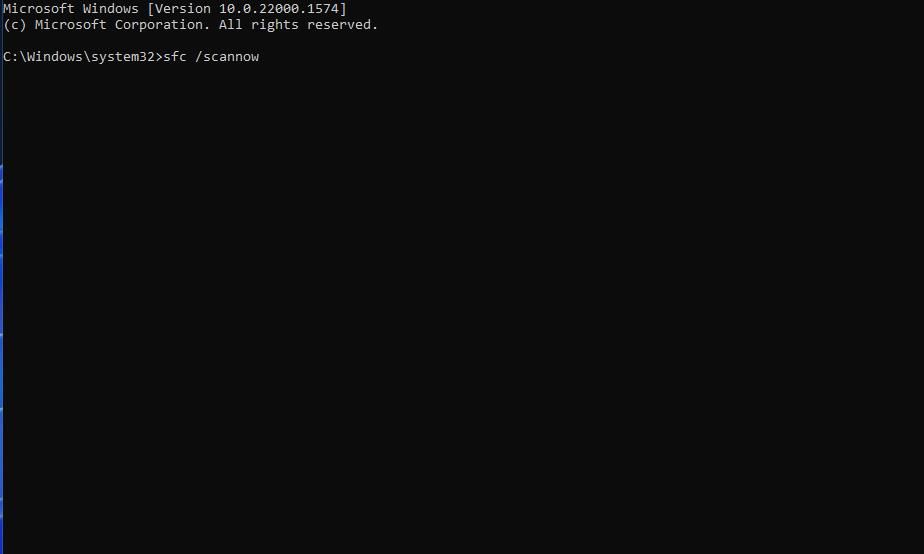Click the blank line below the copyright notice
The height and width of the screenshot is (554, 924).
(x=463, y=41)
